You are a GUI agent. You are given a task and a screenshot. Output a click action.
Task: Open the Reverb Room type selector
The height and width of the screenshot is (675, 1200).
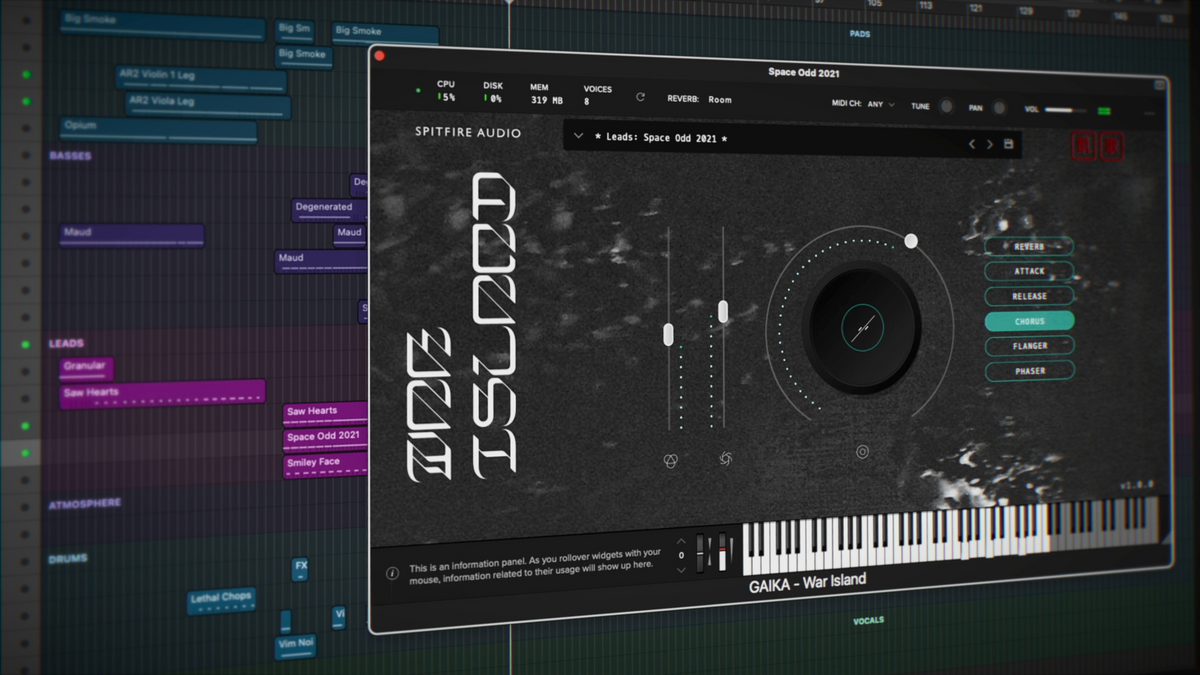coord(719,99)
